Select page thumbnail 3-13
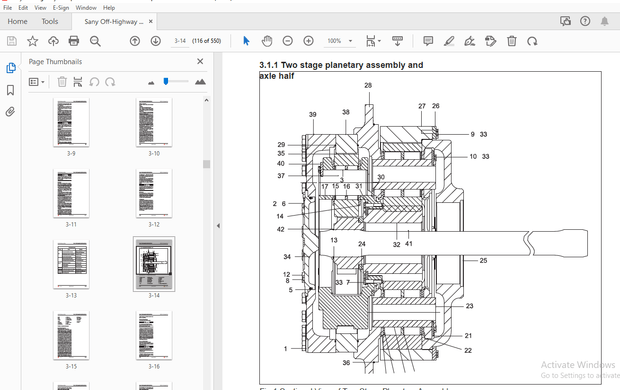 coord(71,264)
